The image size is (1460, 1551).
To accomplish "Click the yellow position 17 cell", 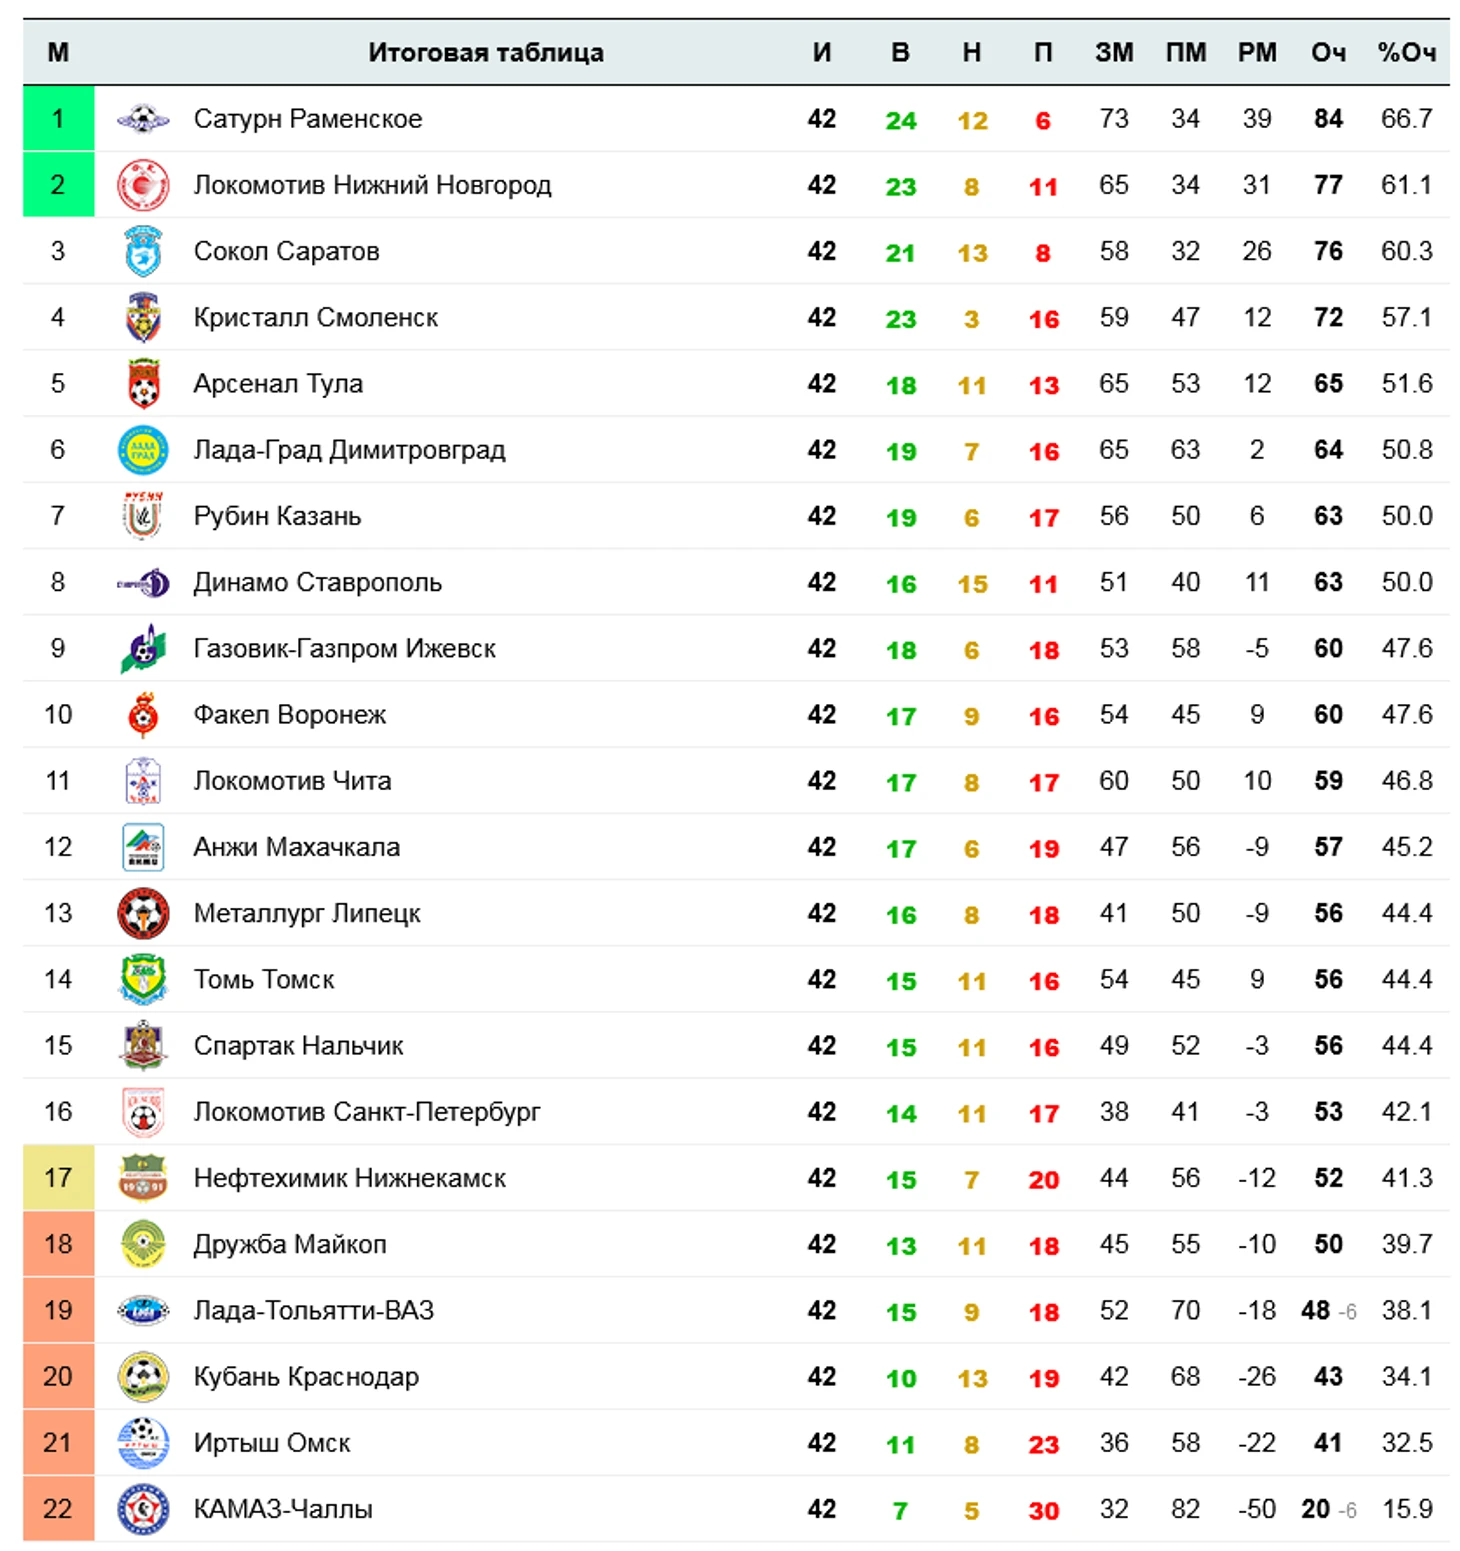I will (x=58, y=1178).
